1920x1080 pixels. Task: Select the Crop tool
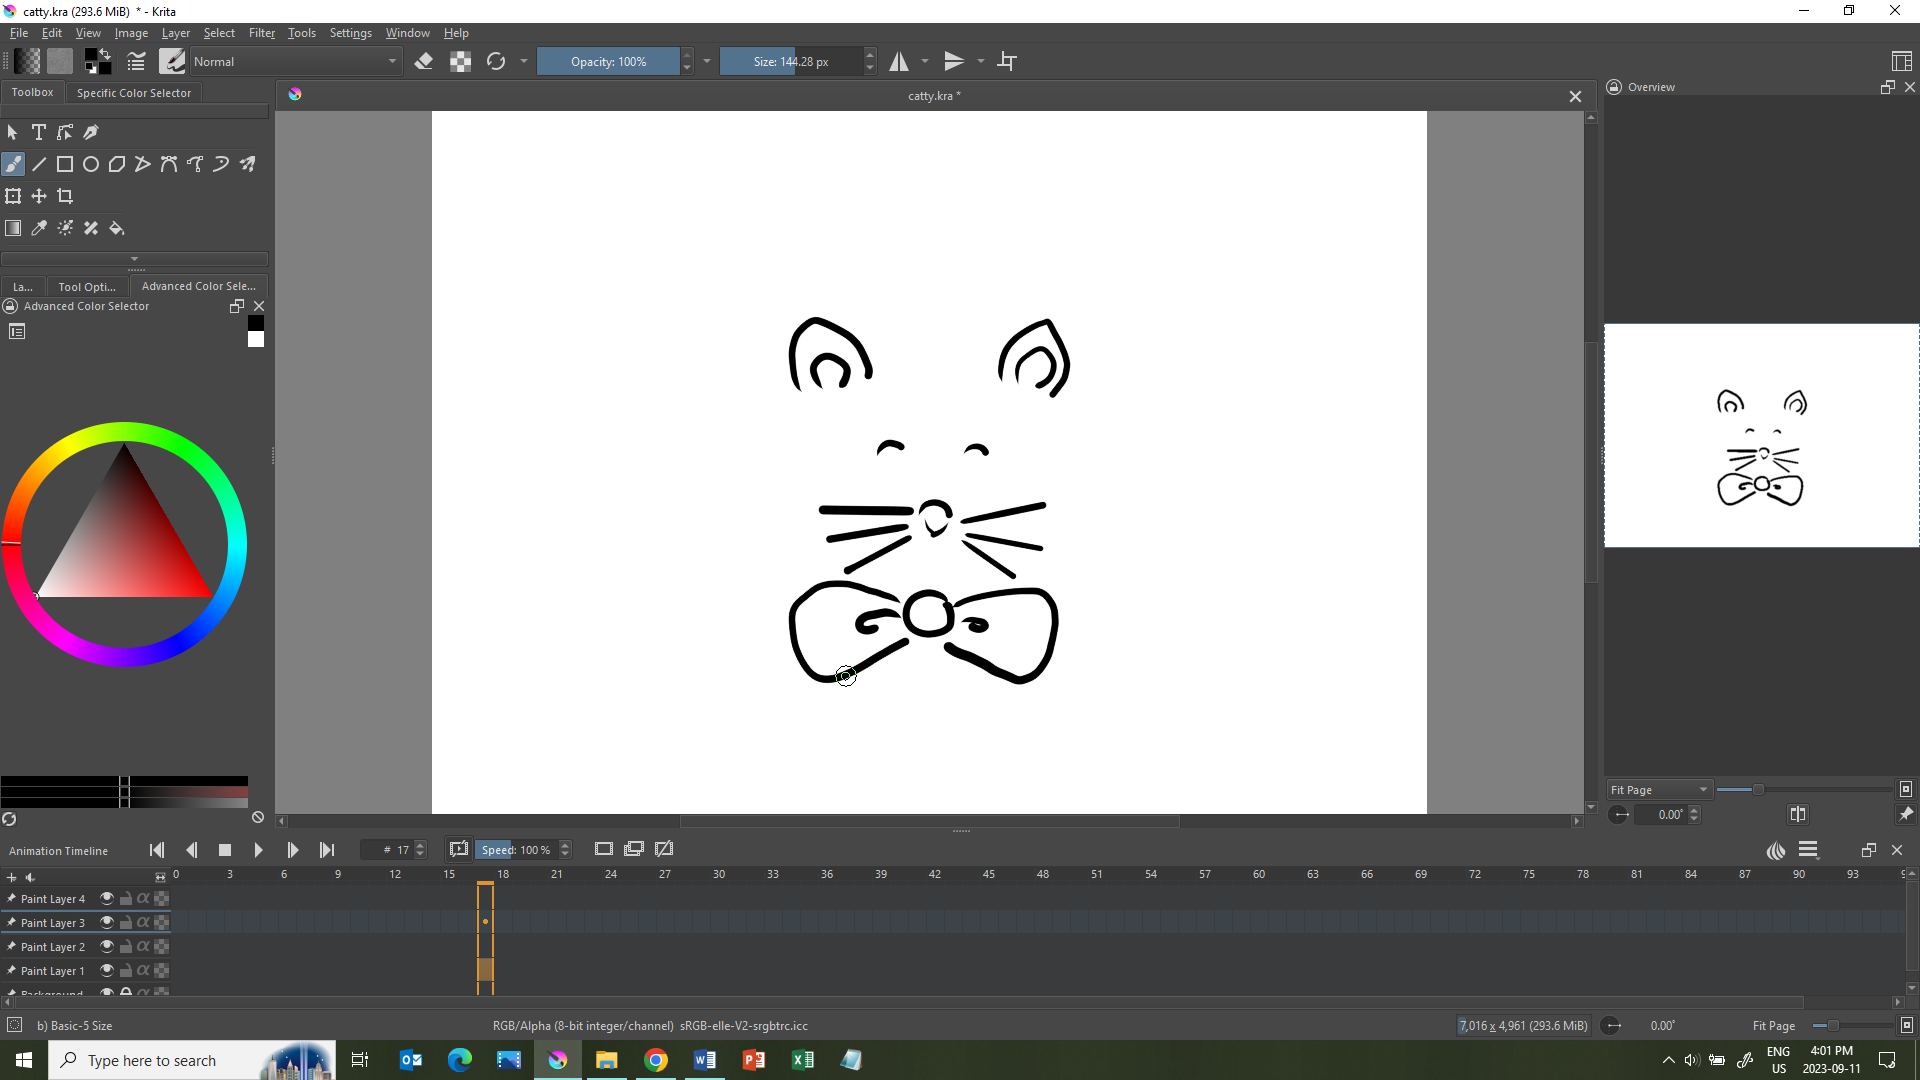[x=65, y=196]
